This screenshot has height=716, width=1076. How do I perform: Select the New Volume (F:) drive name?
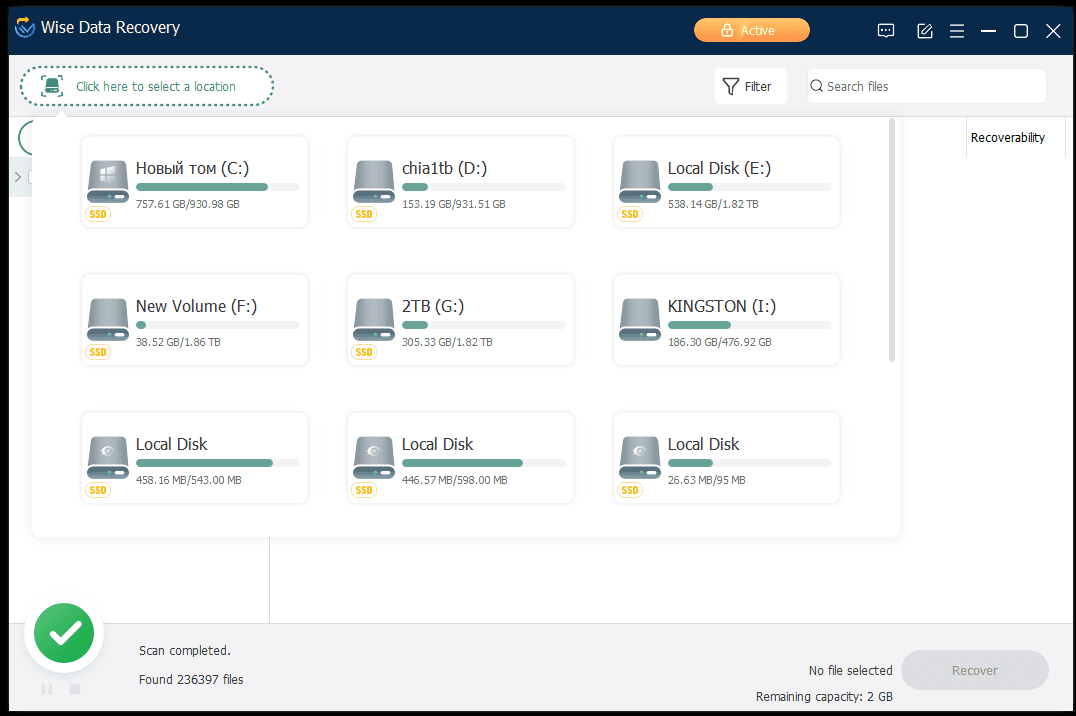(196, 306)
